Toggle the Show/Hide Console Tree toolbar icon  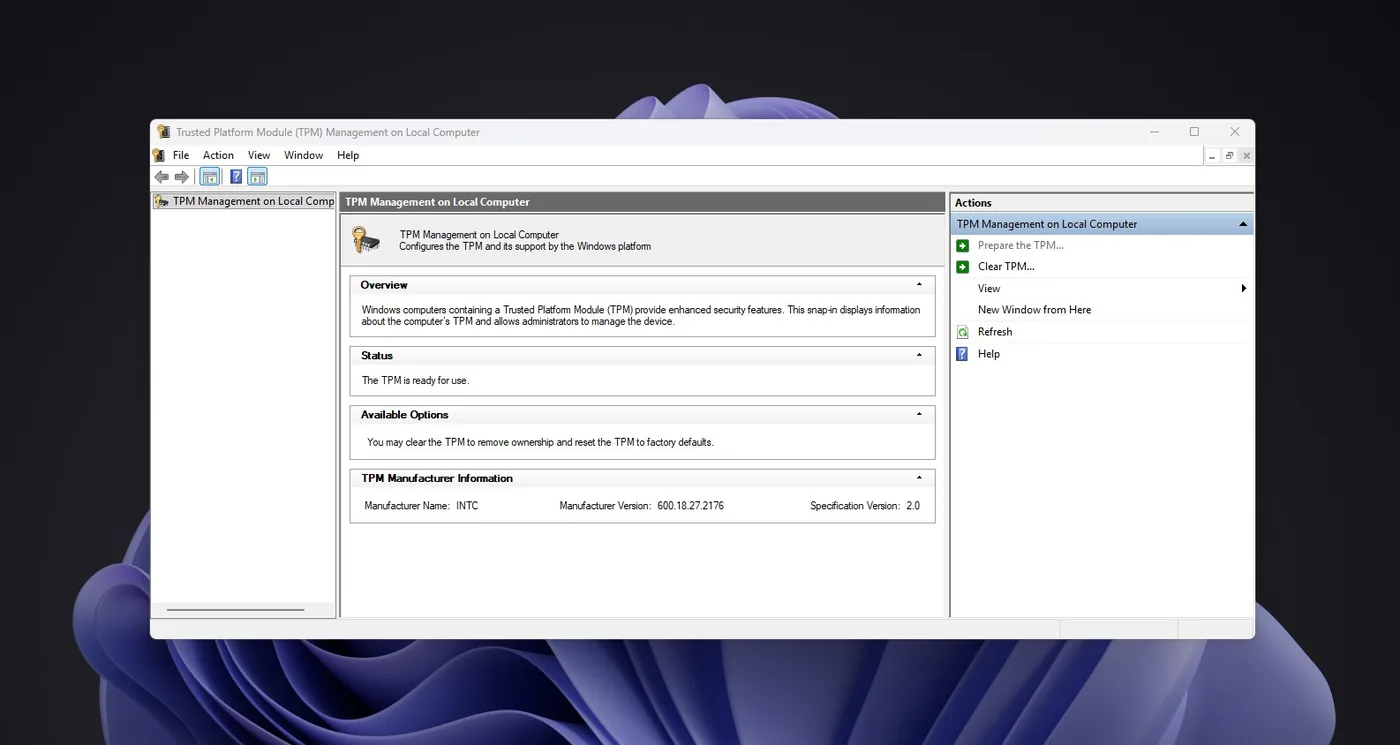coord(209,177)
